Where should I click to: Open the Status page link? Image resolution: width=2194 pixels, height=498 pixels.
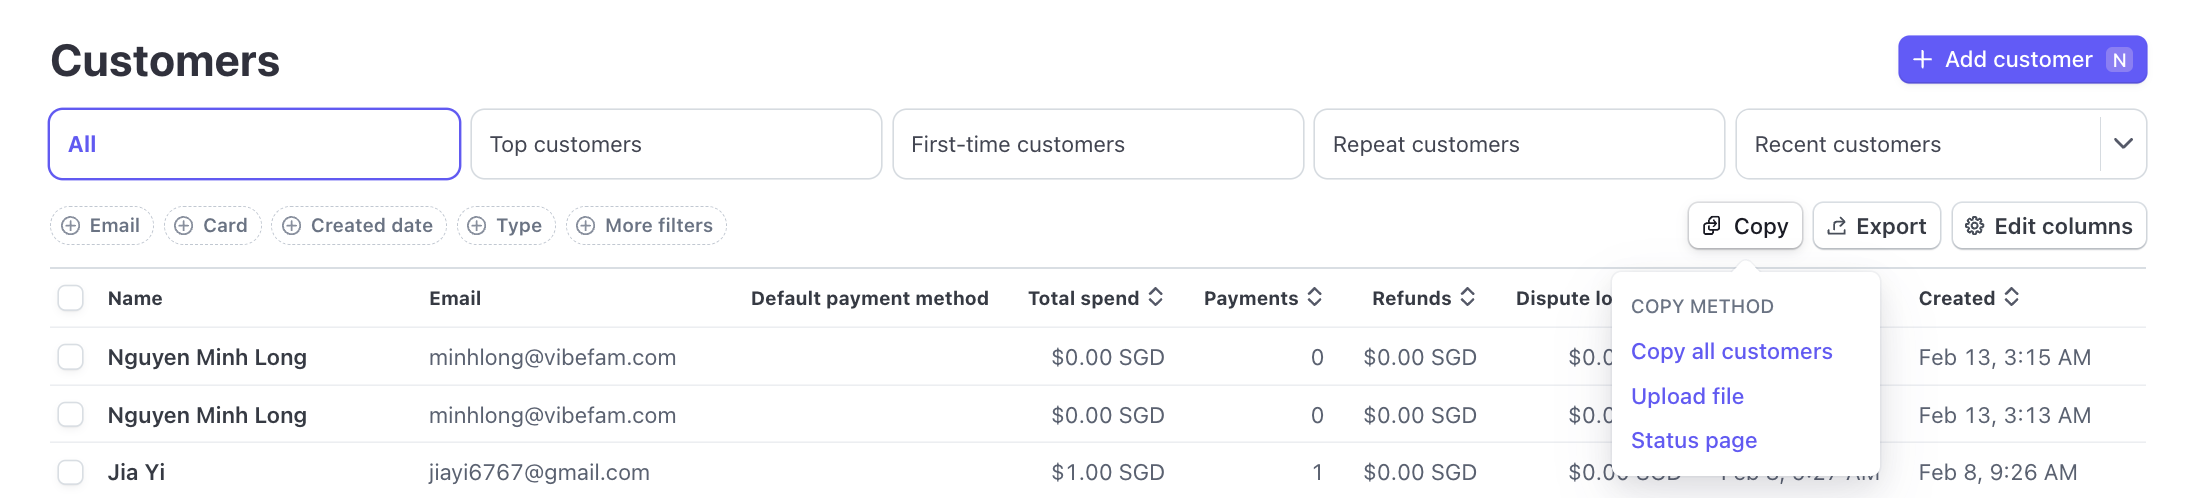click(x=1693, y=440)
